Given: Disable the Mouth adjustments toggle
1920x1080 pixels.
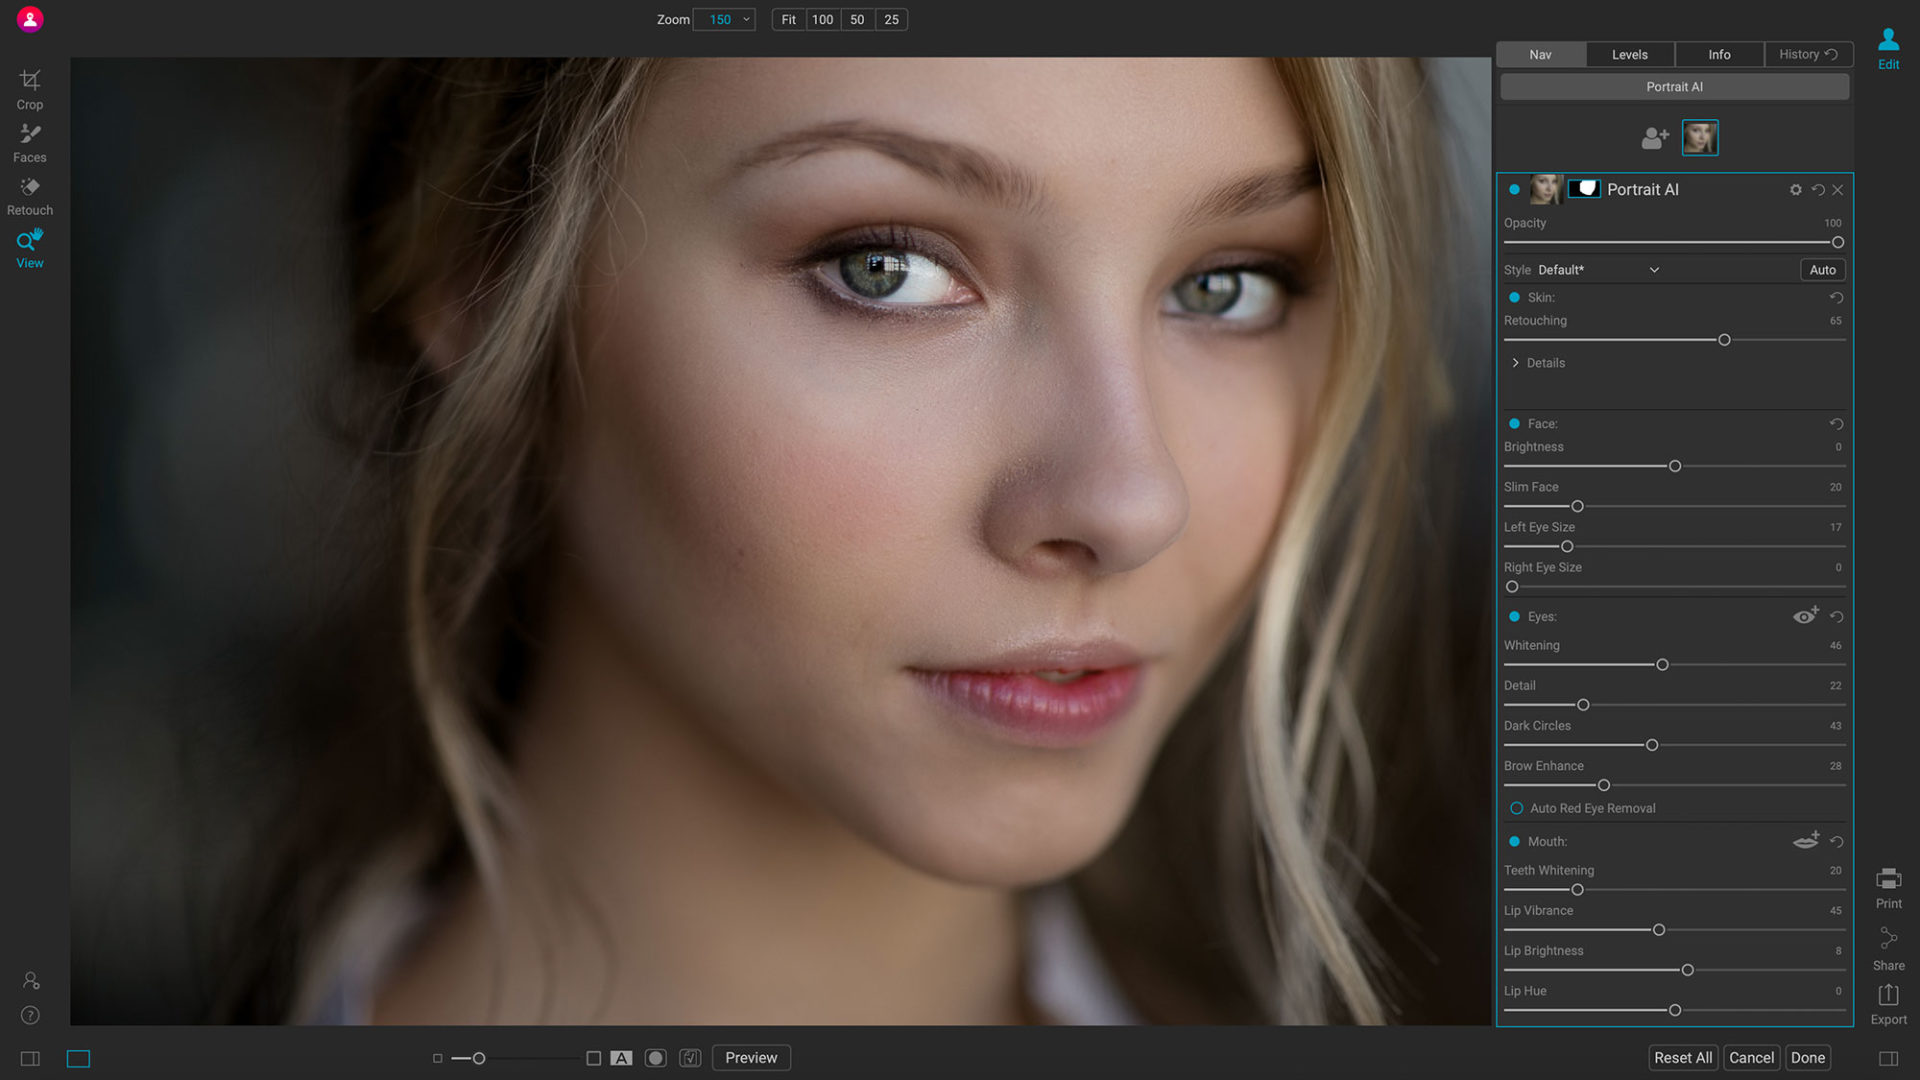Looking at the screenshot, I should [x=1514, y=841].
